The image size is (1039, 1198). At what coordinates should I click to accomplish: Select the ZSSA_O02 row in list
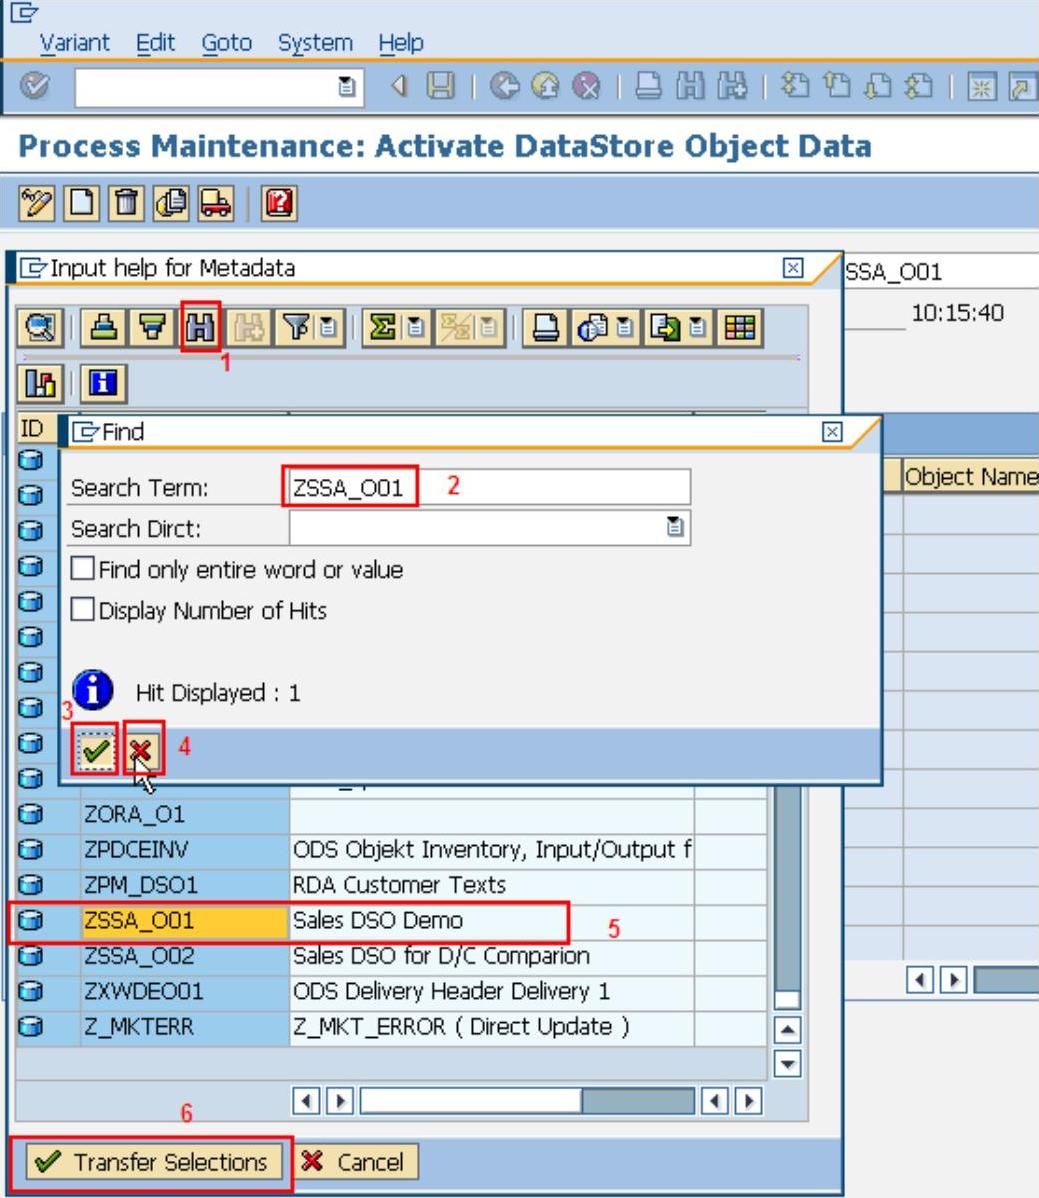(x=139, y=956)
